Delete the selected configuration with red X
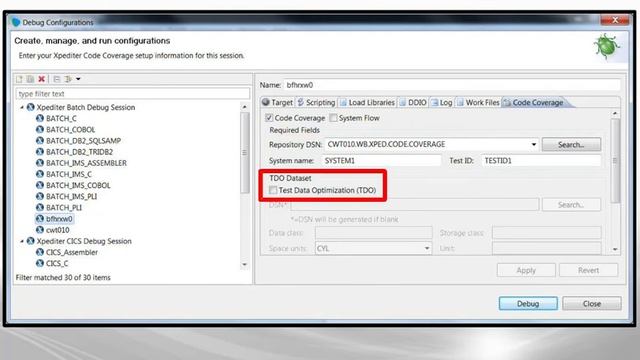This screenshot has height=360, width=640. (42, 79)
